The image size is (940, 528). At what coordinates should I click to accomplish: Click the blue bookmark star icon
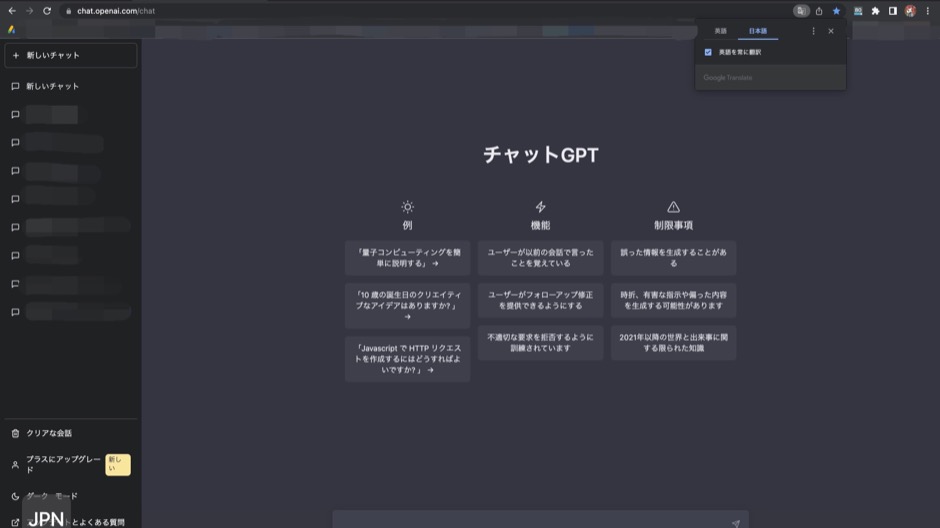pos(836,11)
